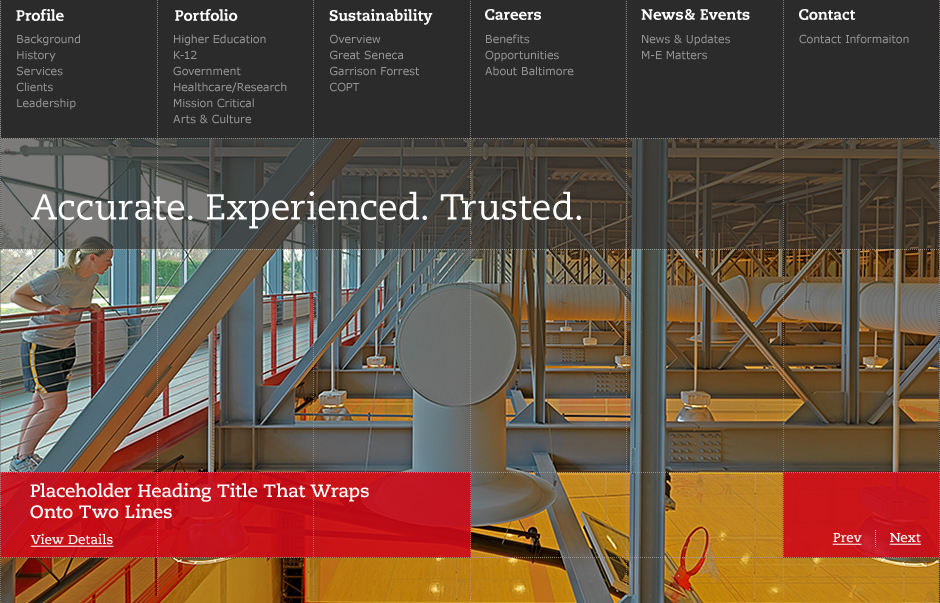Open the M-E Matters link

tap(673, 55)
